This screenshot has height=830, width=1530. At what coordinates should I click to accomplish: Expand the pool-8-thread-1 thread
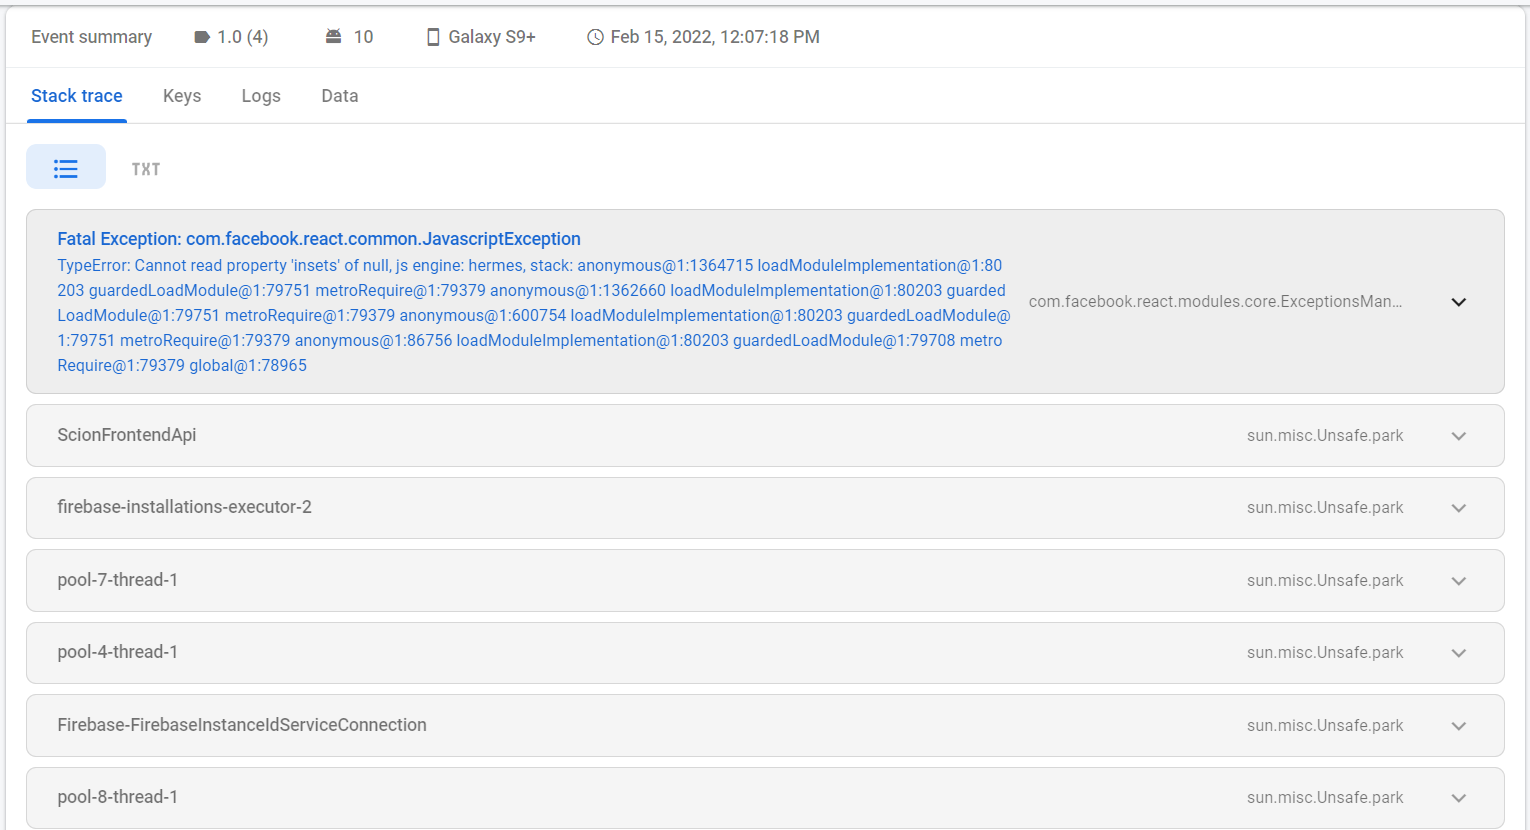coord(1458,797)
